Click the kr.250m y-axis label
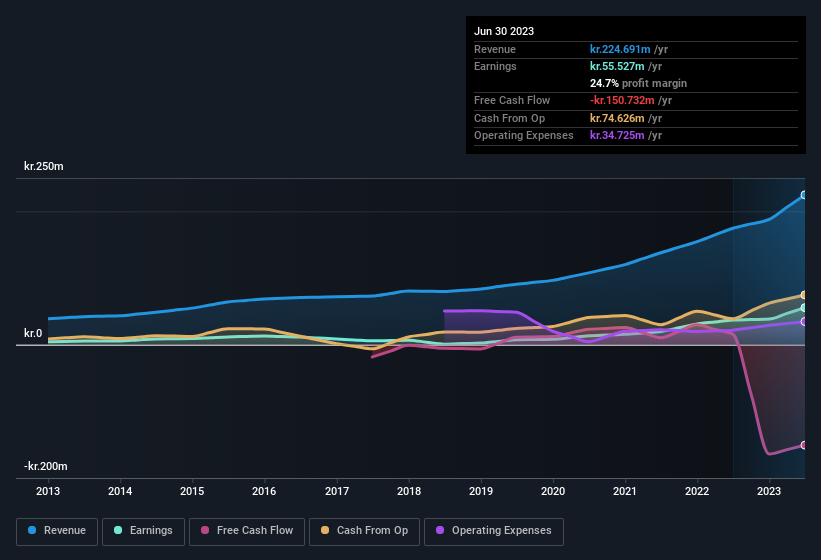Viewport: 821px width, 560px height. point(43,166)
